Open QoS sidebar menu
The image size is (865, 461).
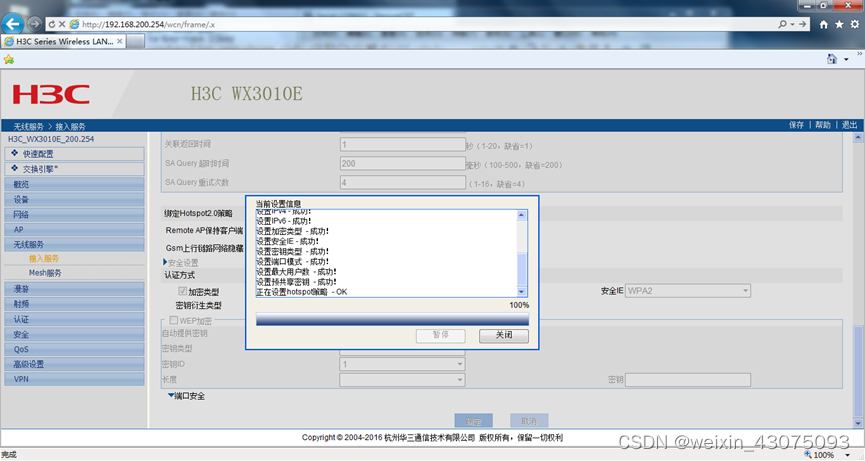(74, 349)
